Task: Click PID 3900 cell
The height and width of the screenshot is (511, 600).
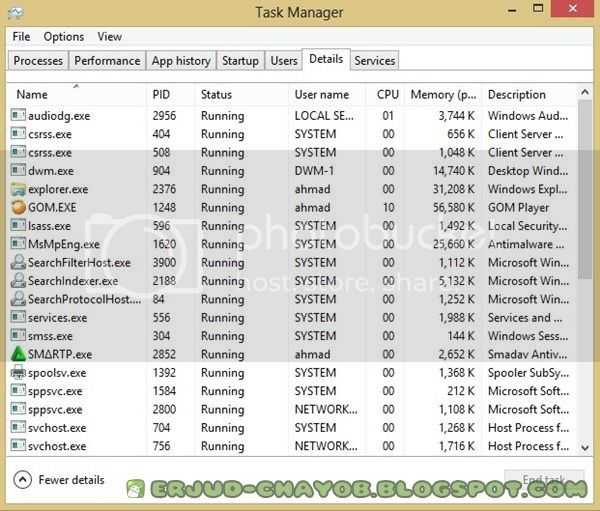Action: [x=164, y=263]
